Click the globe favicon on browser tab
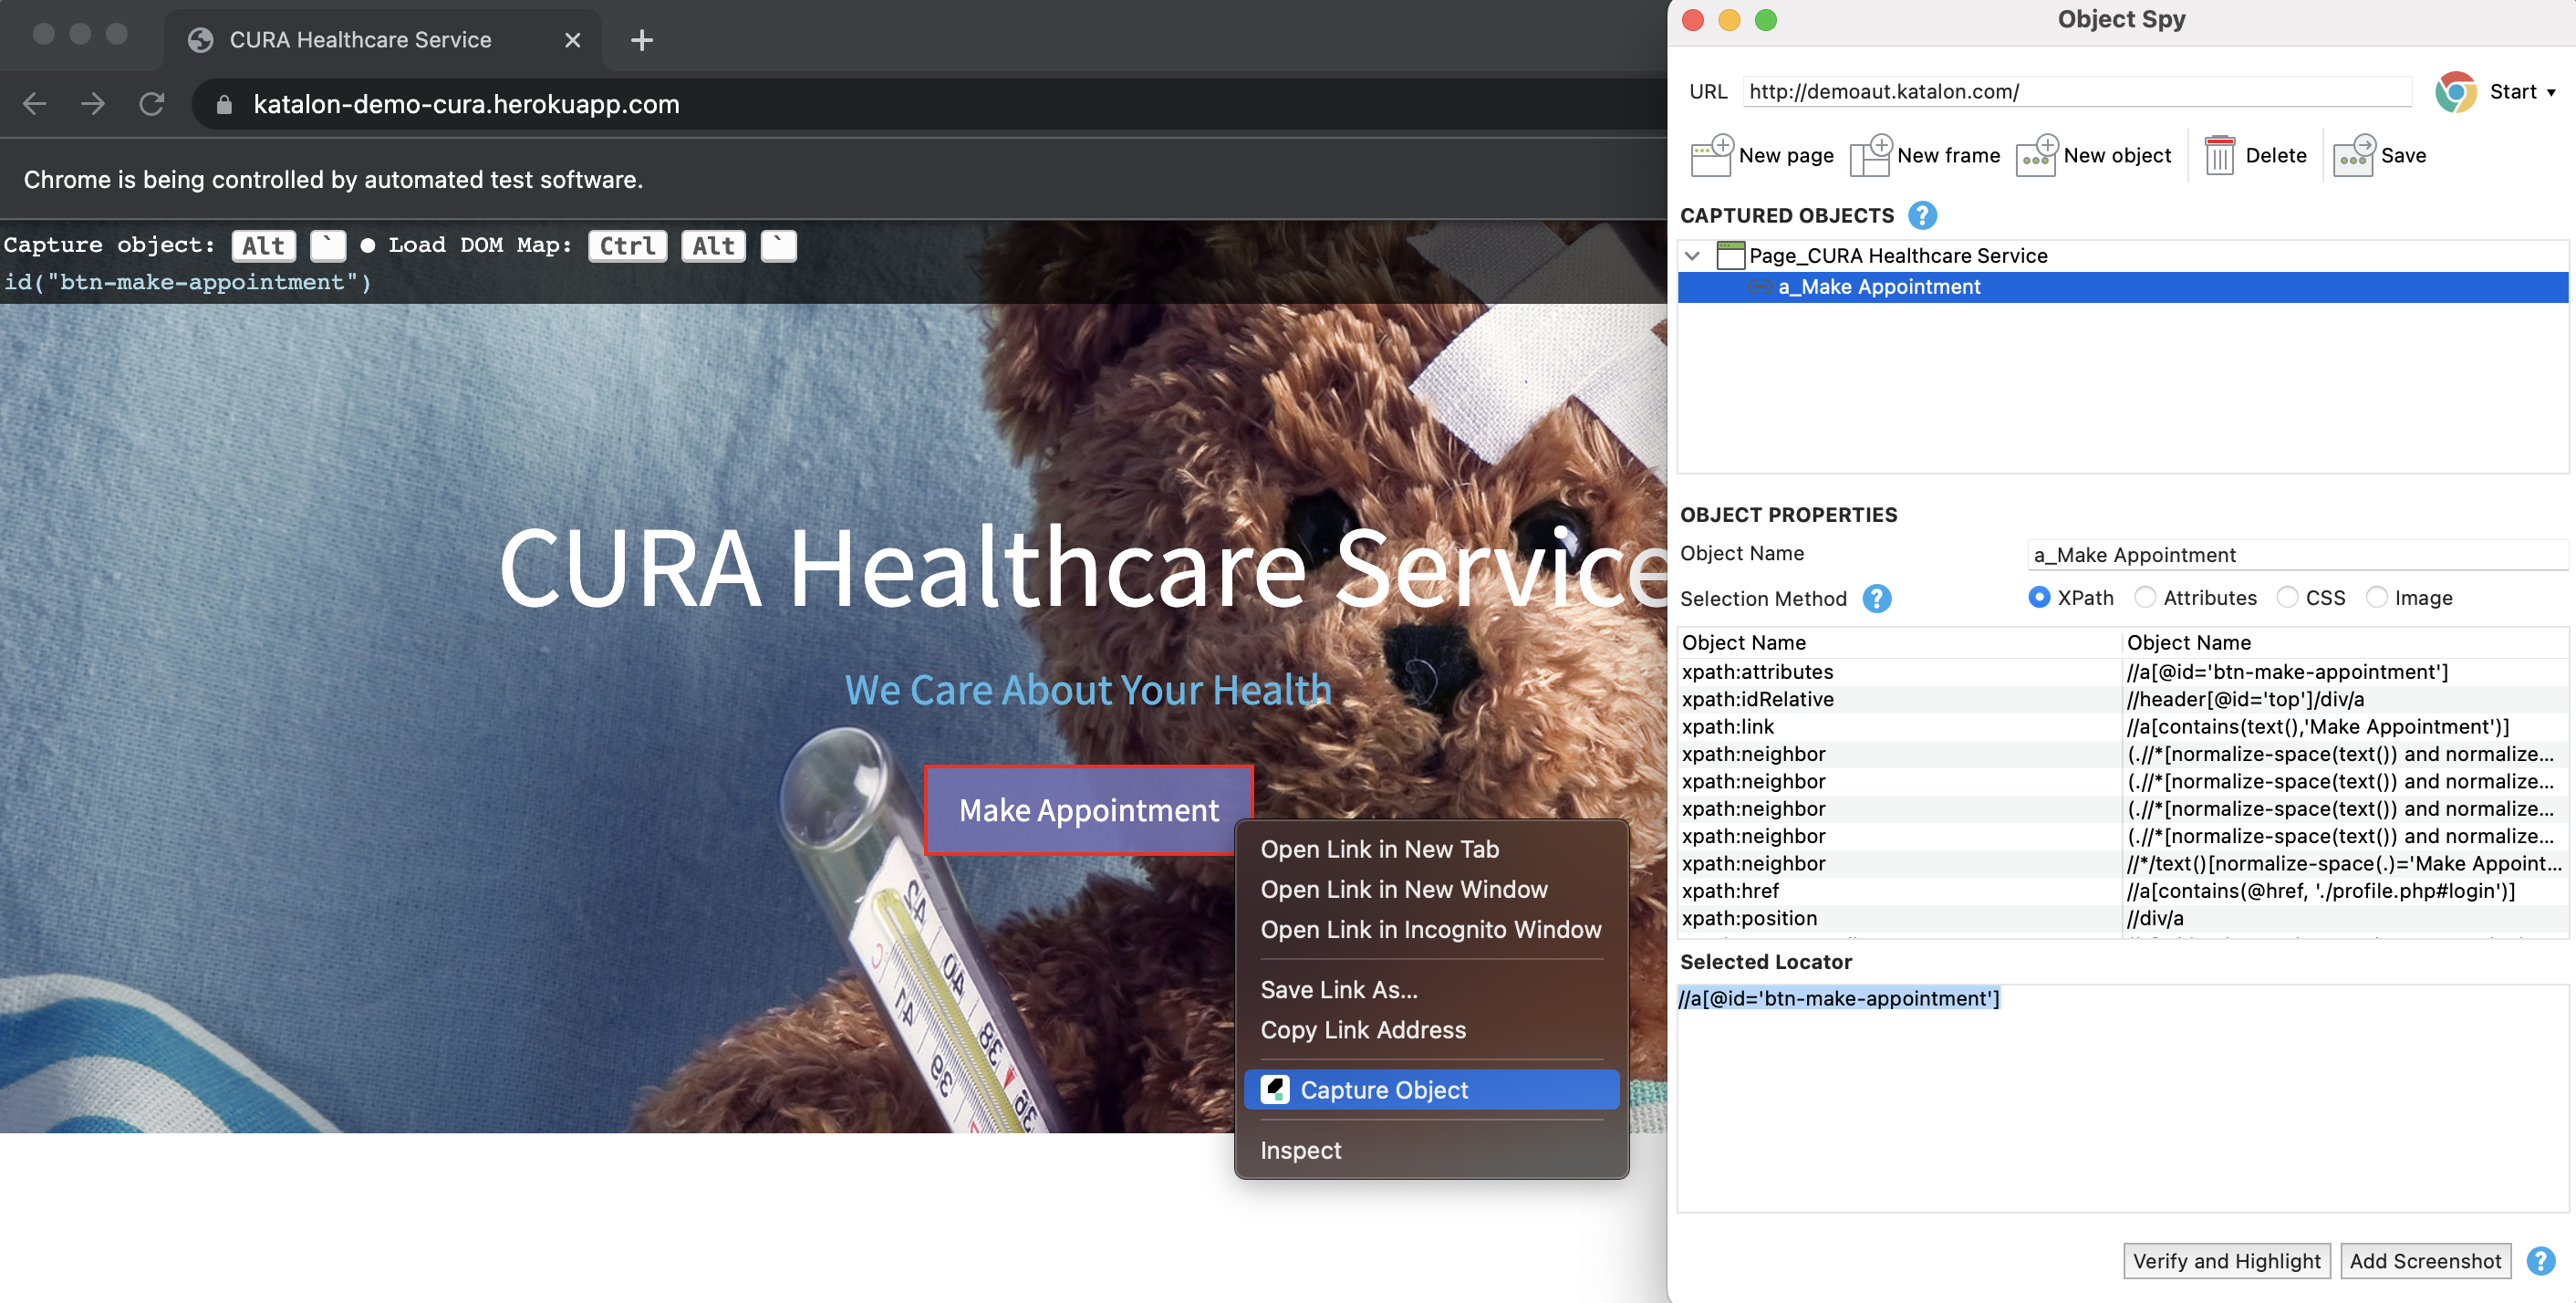 coord(201,40)
